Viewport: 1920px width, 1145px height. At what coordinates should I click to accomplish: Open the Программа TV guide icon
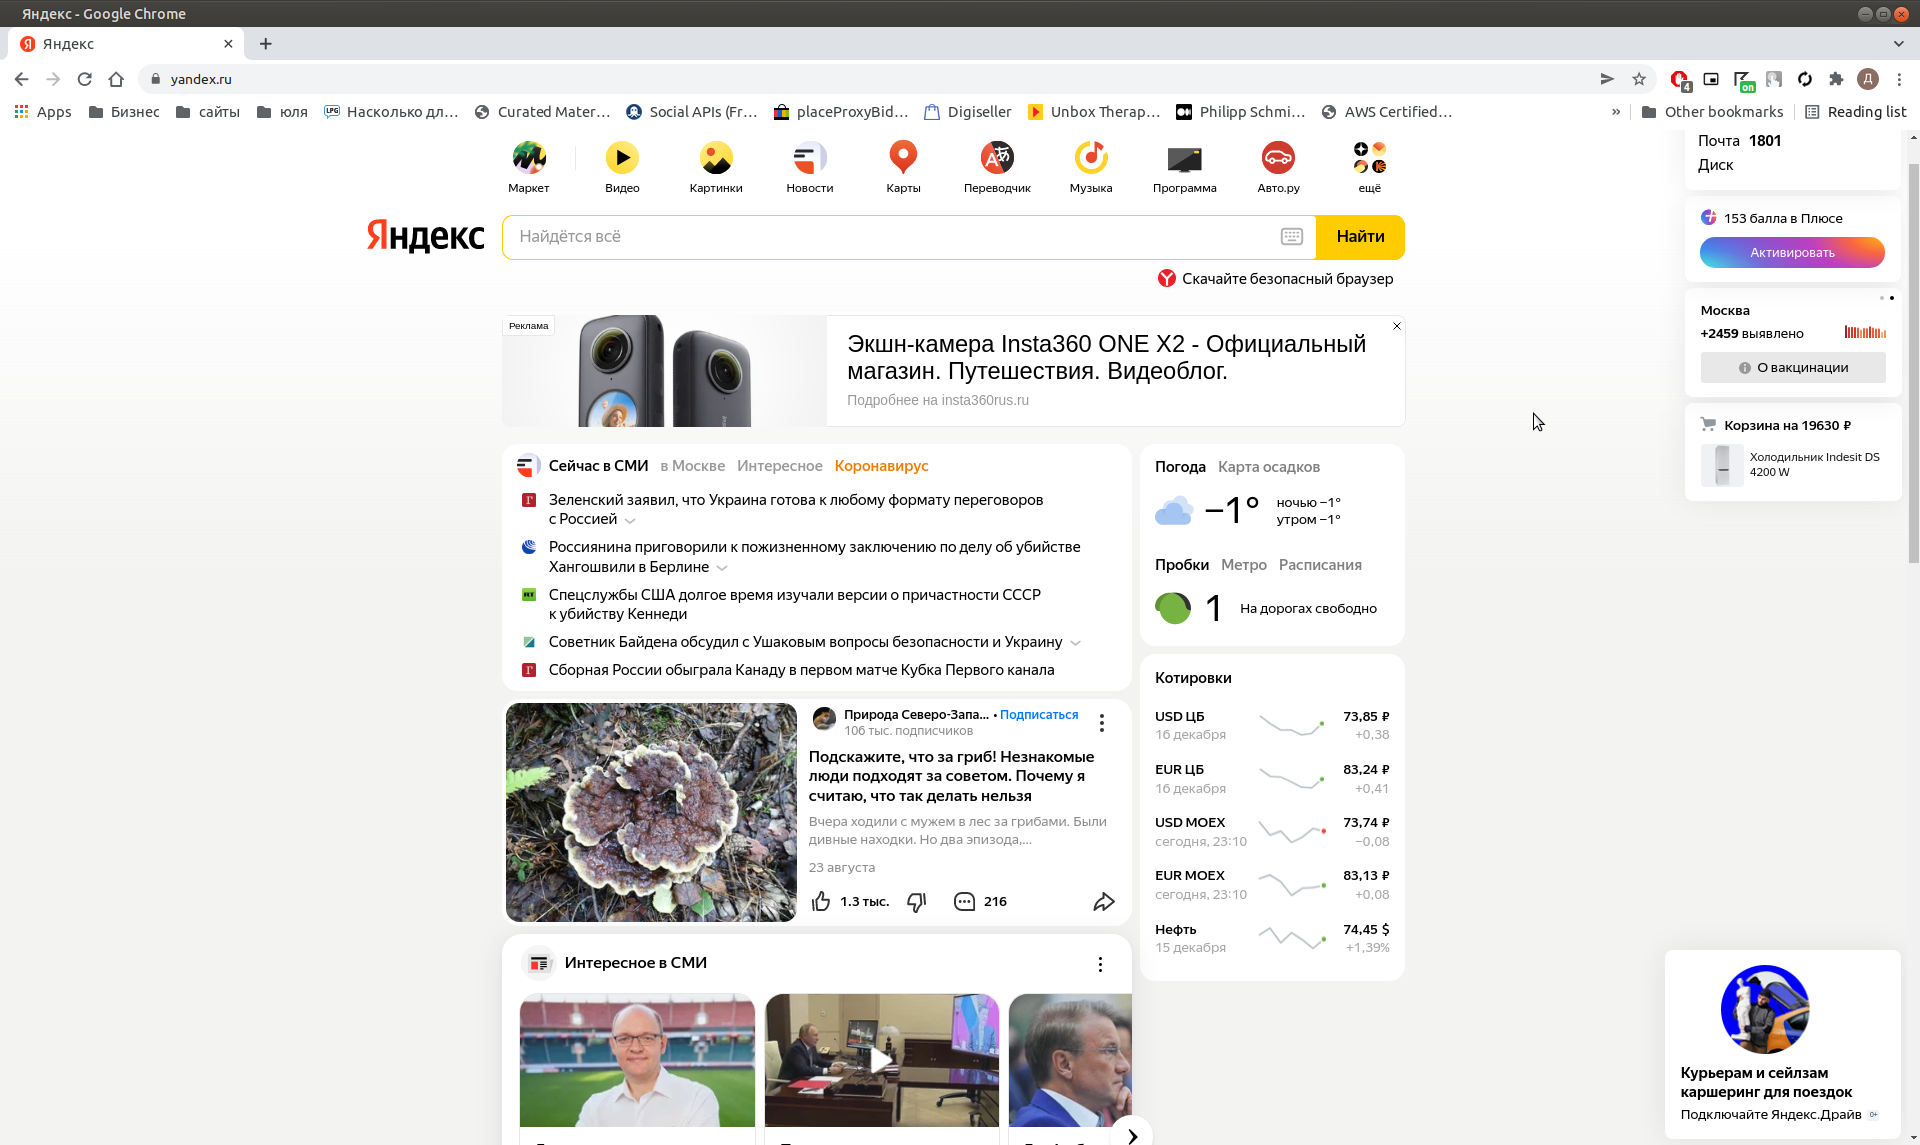(1185, 158)
